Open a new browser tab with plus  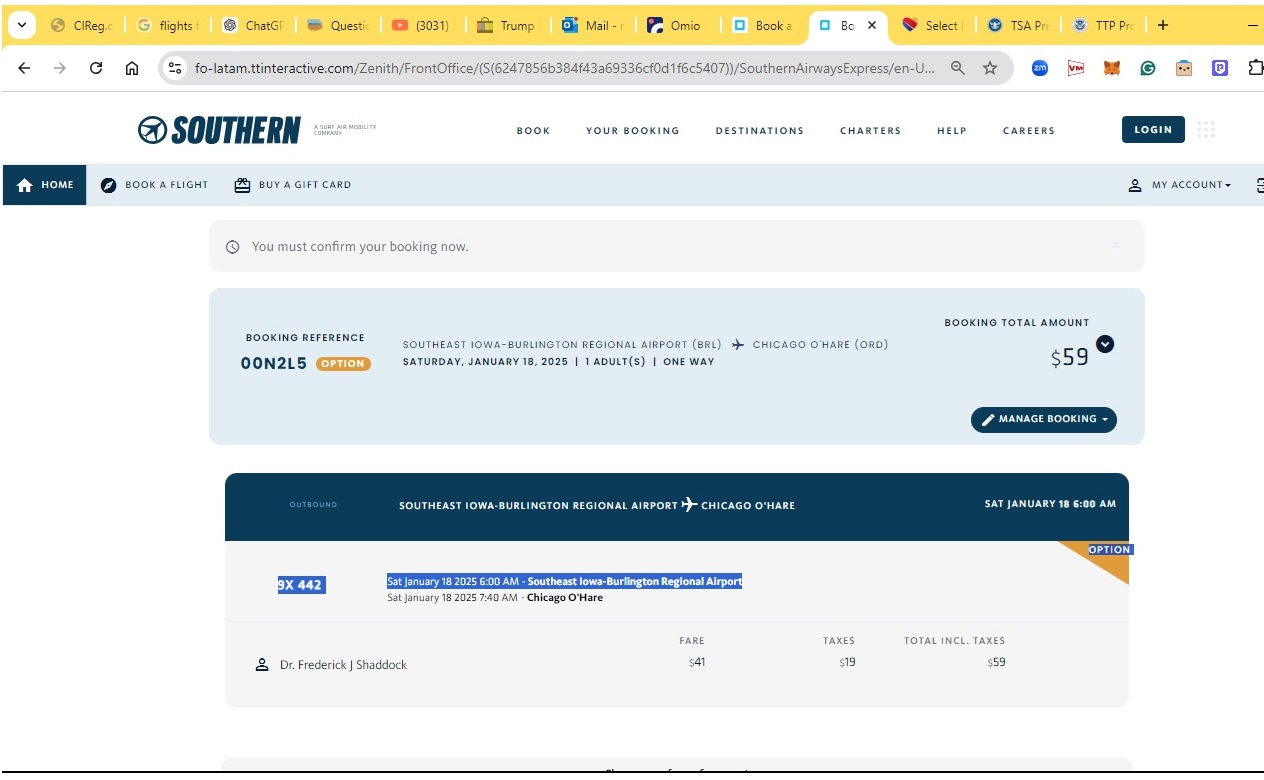pos(1162,26)
